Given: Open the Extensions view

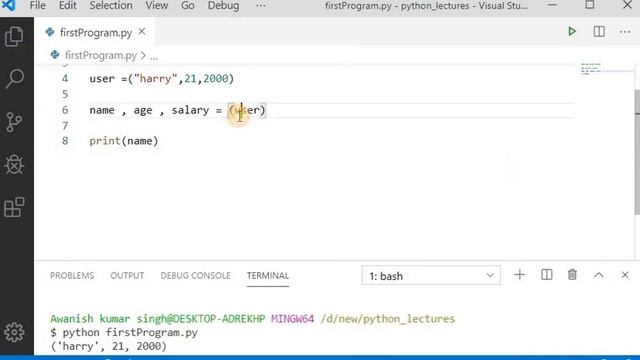Looking at the screenshot, I should click(14, 207).
